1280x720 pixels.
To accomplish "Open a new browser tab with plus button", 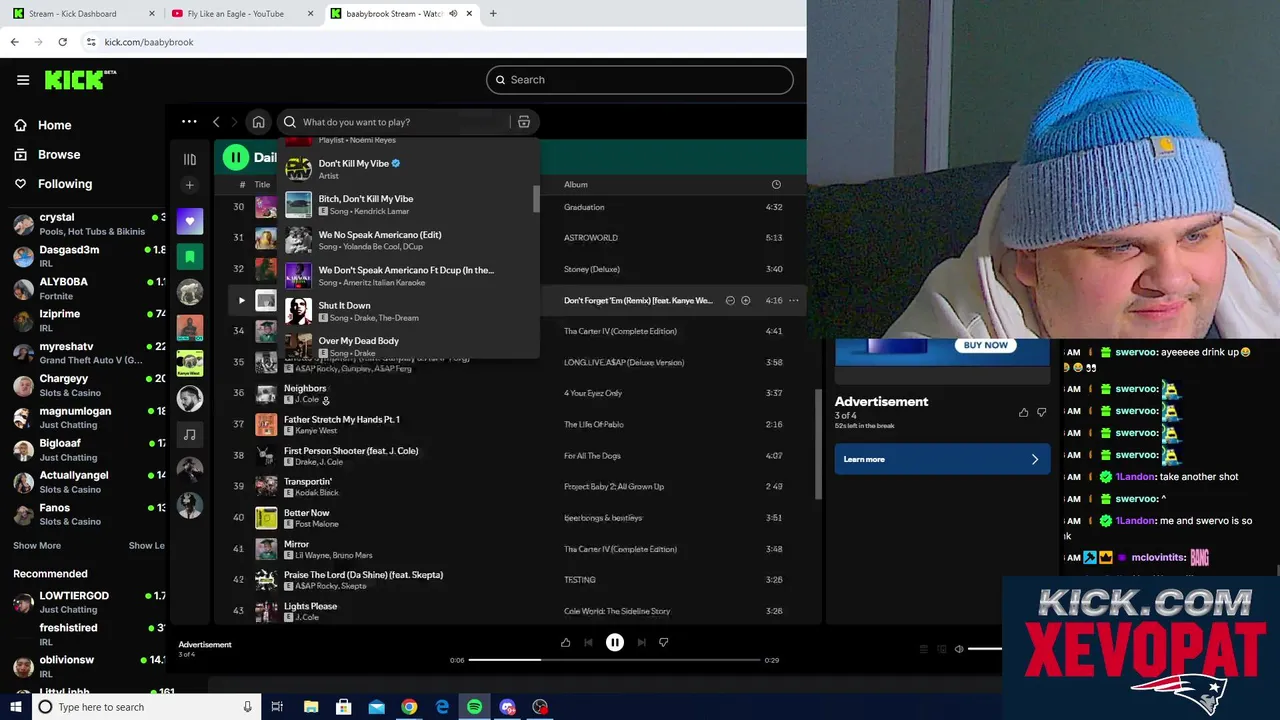I will coord(493,14).
